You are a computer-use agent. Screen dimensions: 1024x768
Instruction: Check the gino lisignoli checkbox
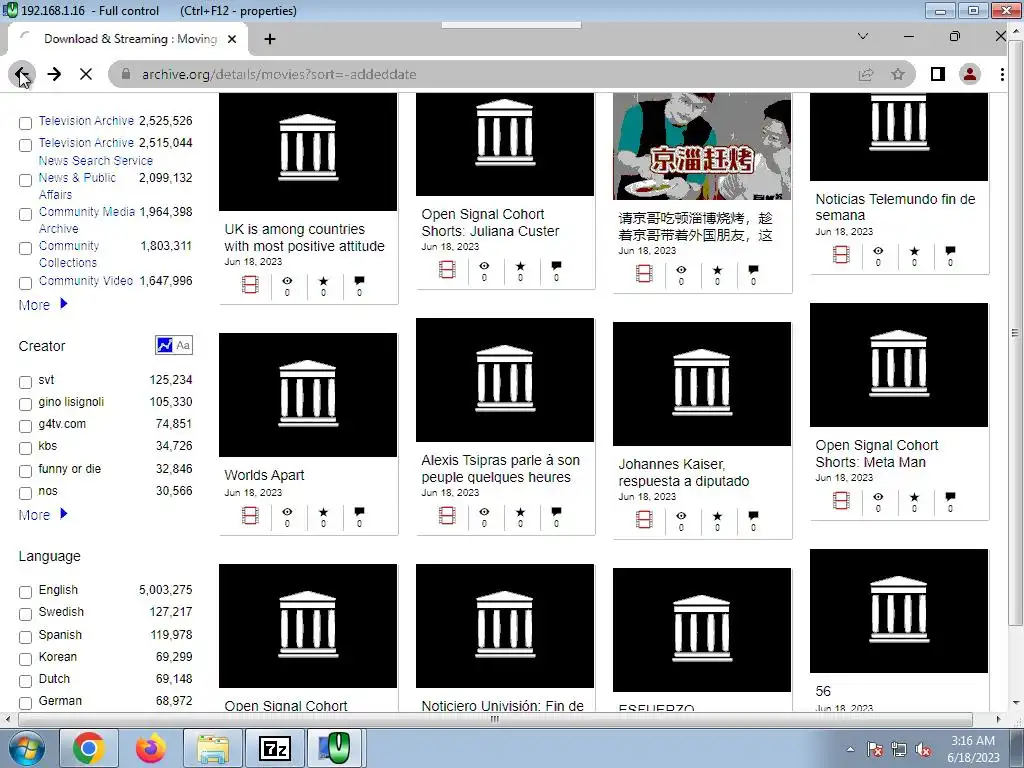click(25, 404)
